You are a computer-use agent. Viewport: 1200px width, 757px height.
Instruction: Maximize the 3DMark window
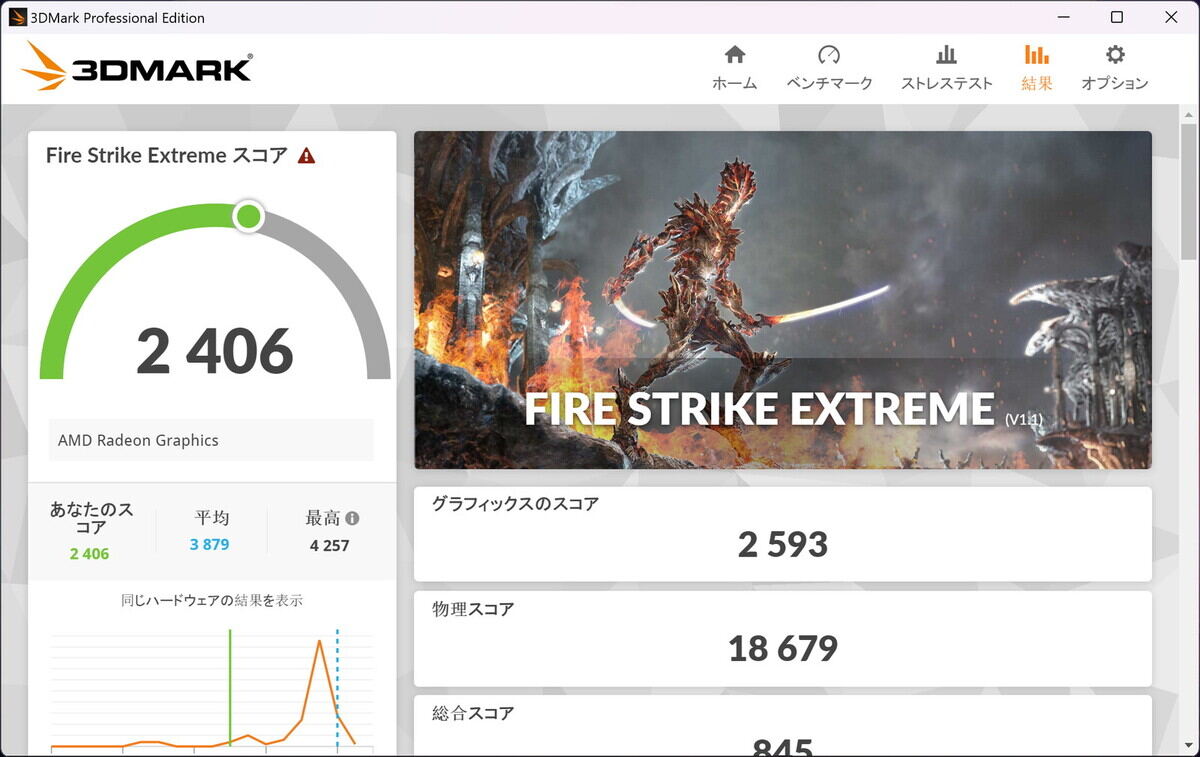(x=1117, y=17)
